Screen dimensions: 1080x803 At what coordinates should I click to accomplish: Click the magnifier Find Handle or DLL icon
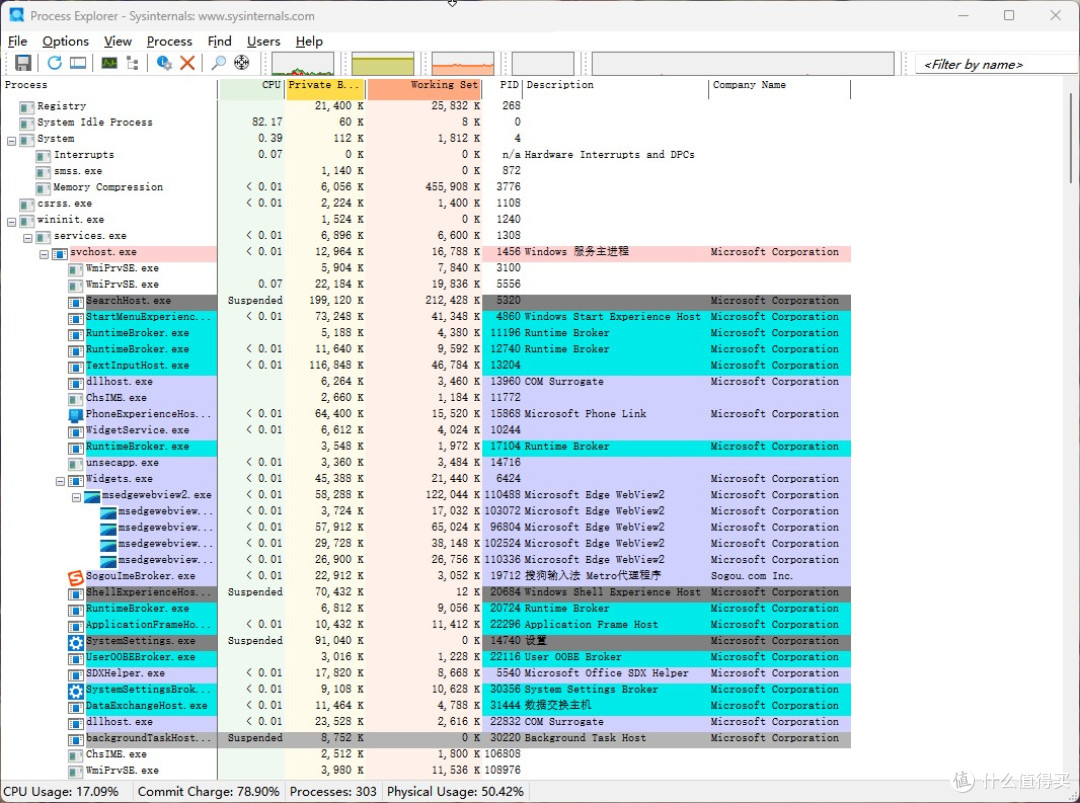pyautogui.click(x=218, y=63)
